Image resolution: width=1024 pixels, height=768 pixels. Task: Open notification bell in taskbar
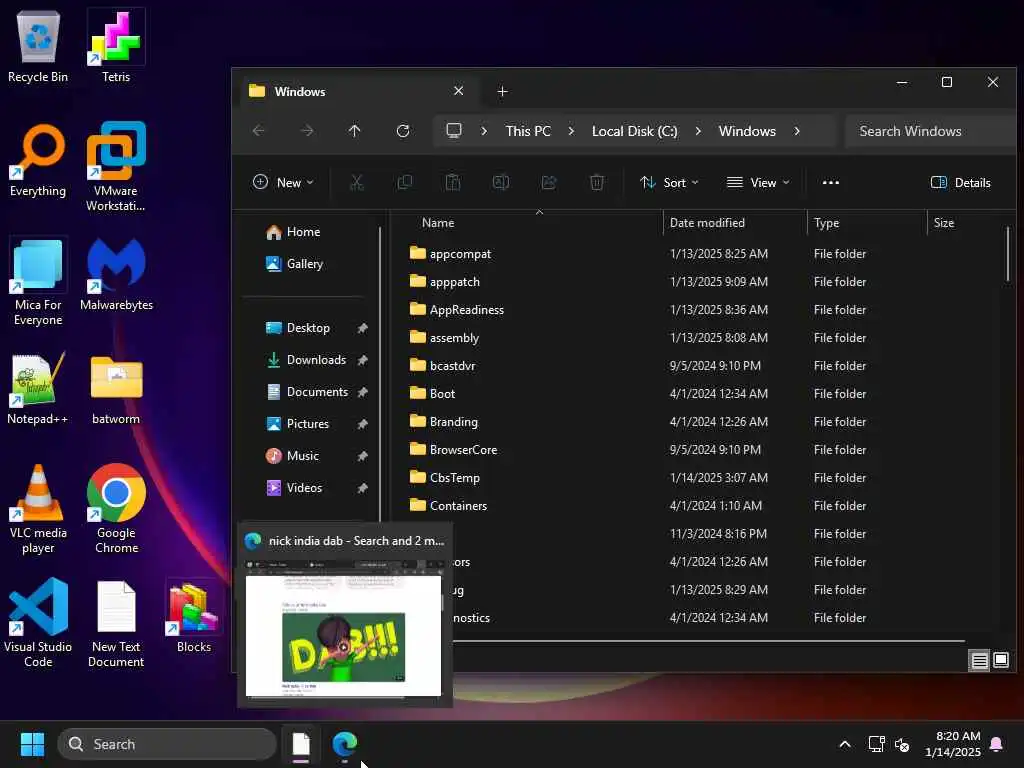[997, 744]
